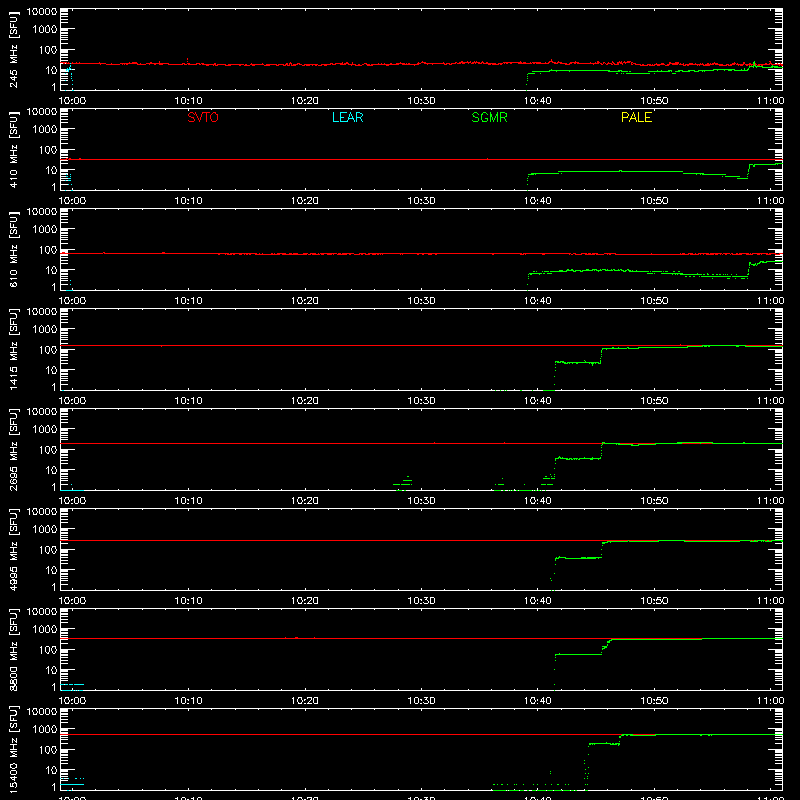Select the '4995 MHz [SFU]' axis title

tap(13, 549)
